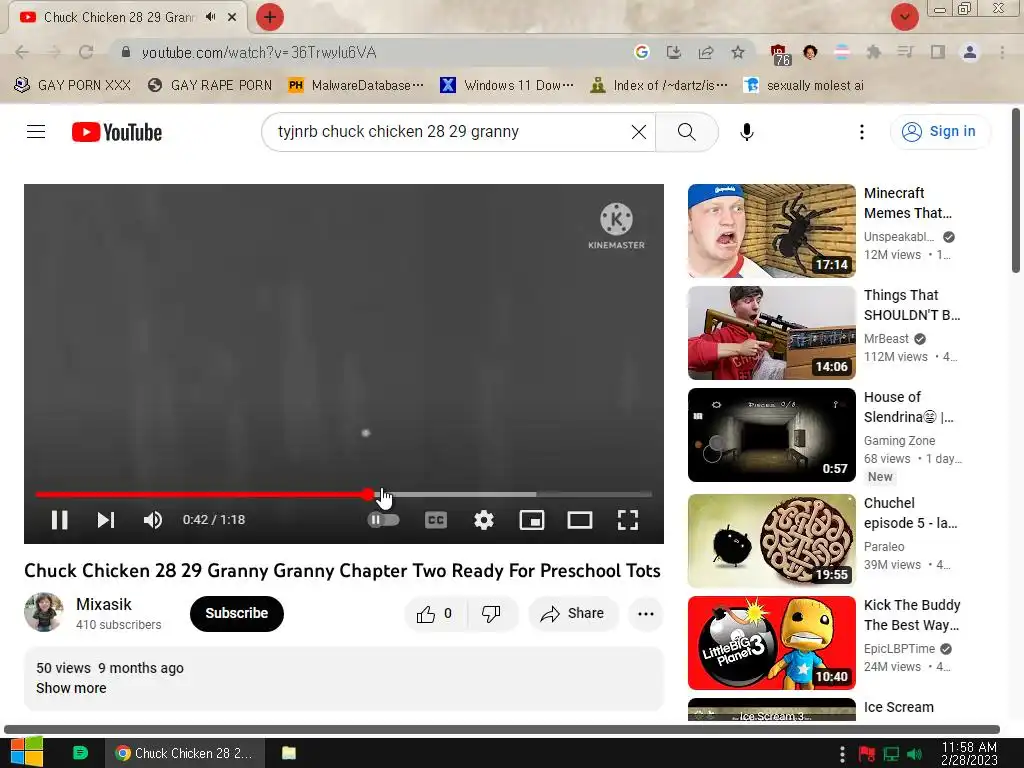This screenshot has width=1024, height=768.
Task: Open the Share dialog
Action: (x=573, y=613)
